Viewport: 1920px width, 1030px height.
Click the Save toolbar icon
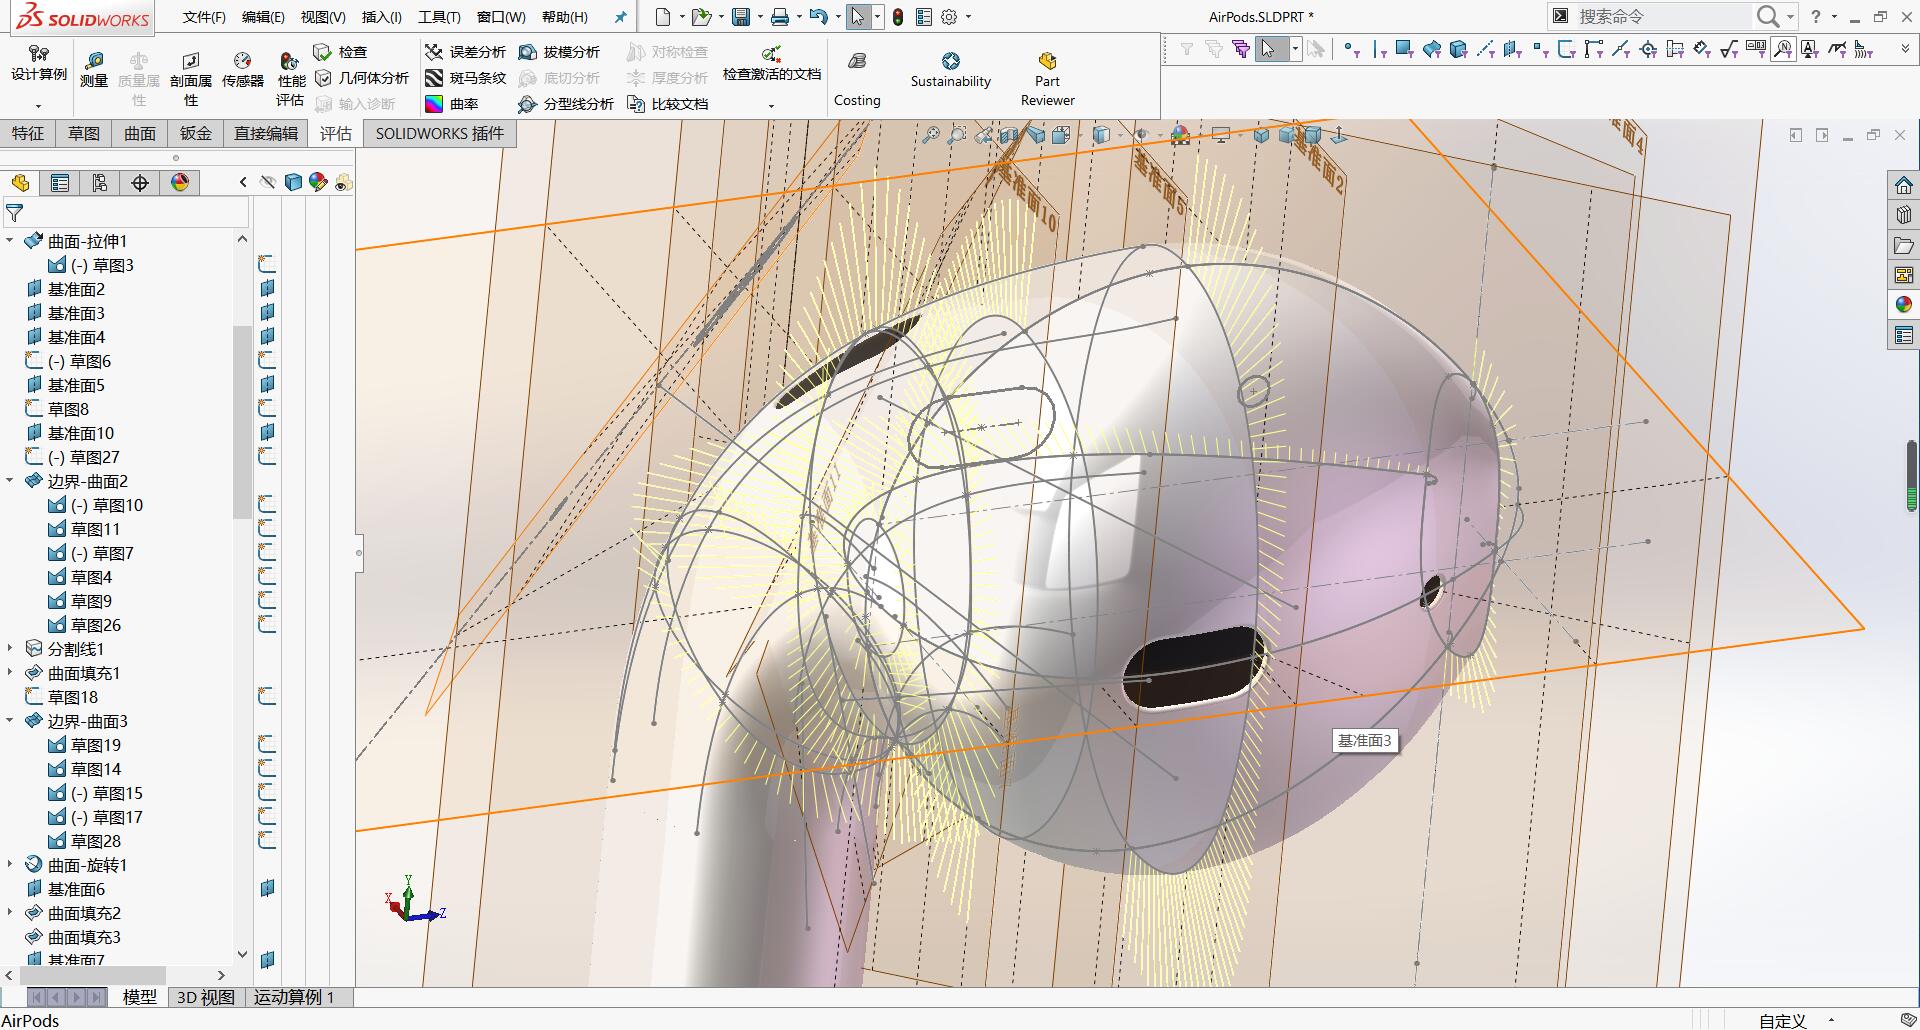click(x=741, y=17)
